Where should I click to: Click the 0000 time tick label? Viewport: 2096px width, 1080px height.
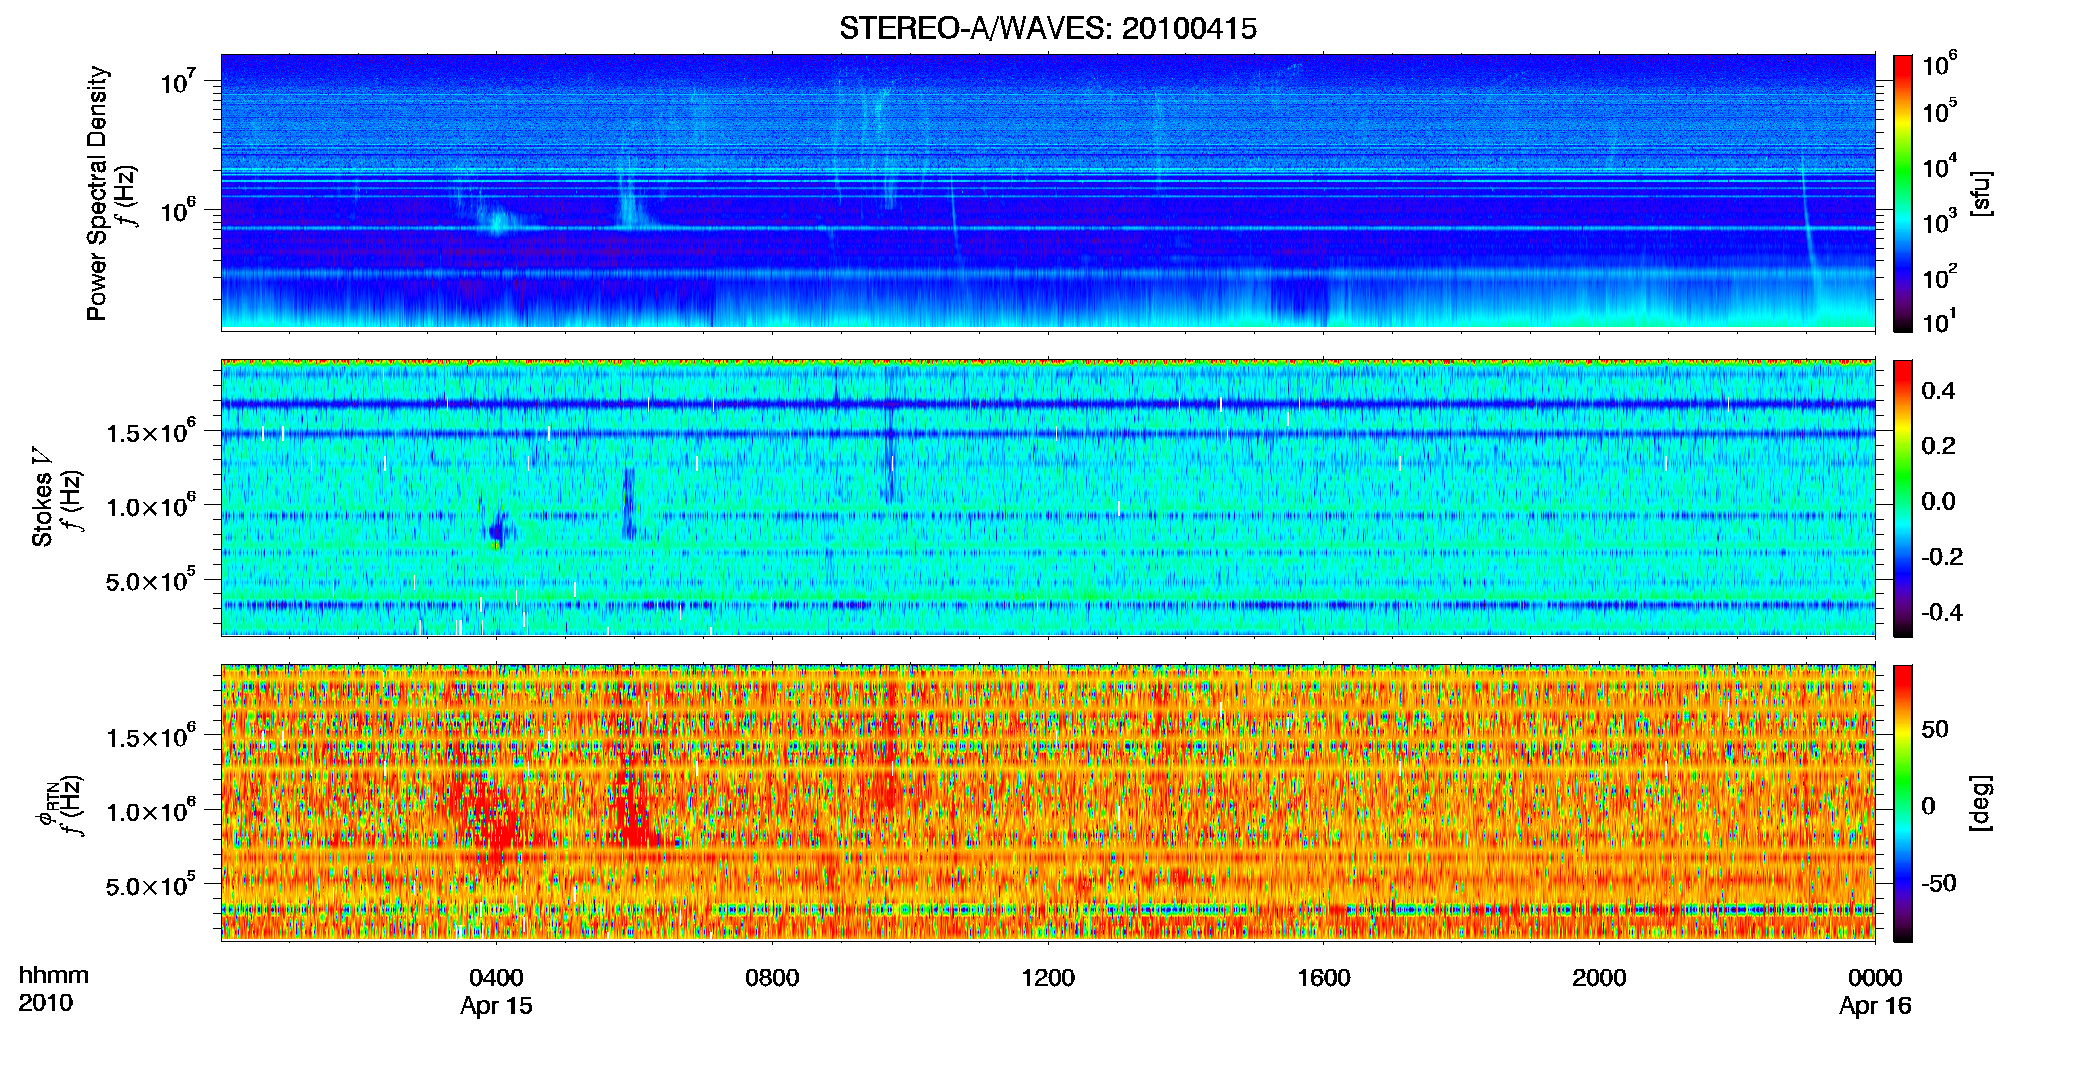coord(1875,978)
